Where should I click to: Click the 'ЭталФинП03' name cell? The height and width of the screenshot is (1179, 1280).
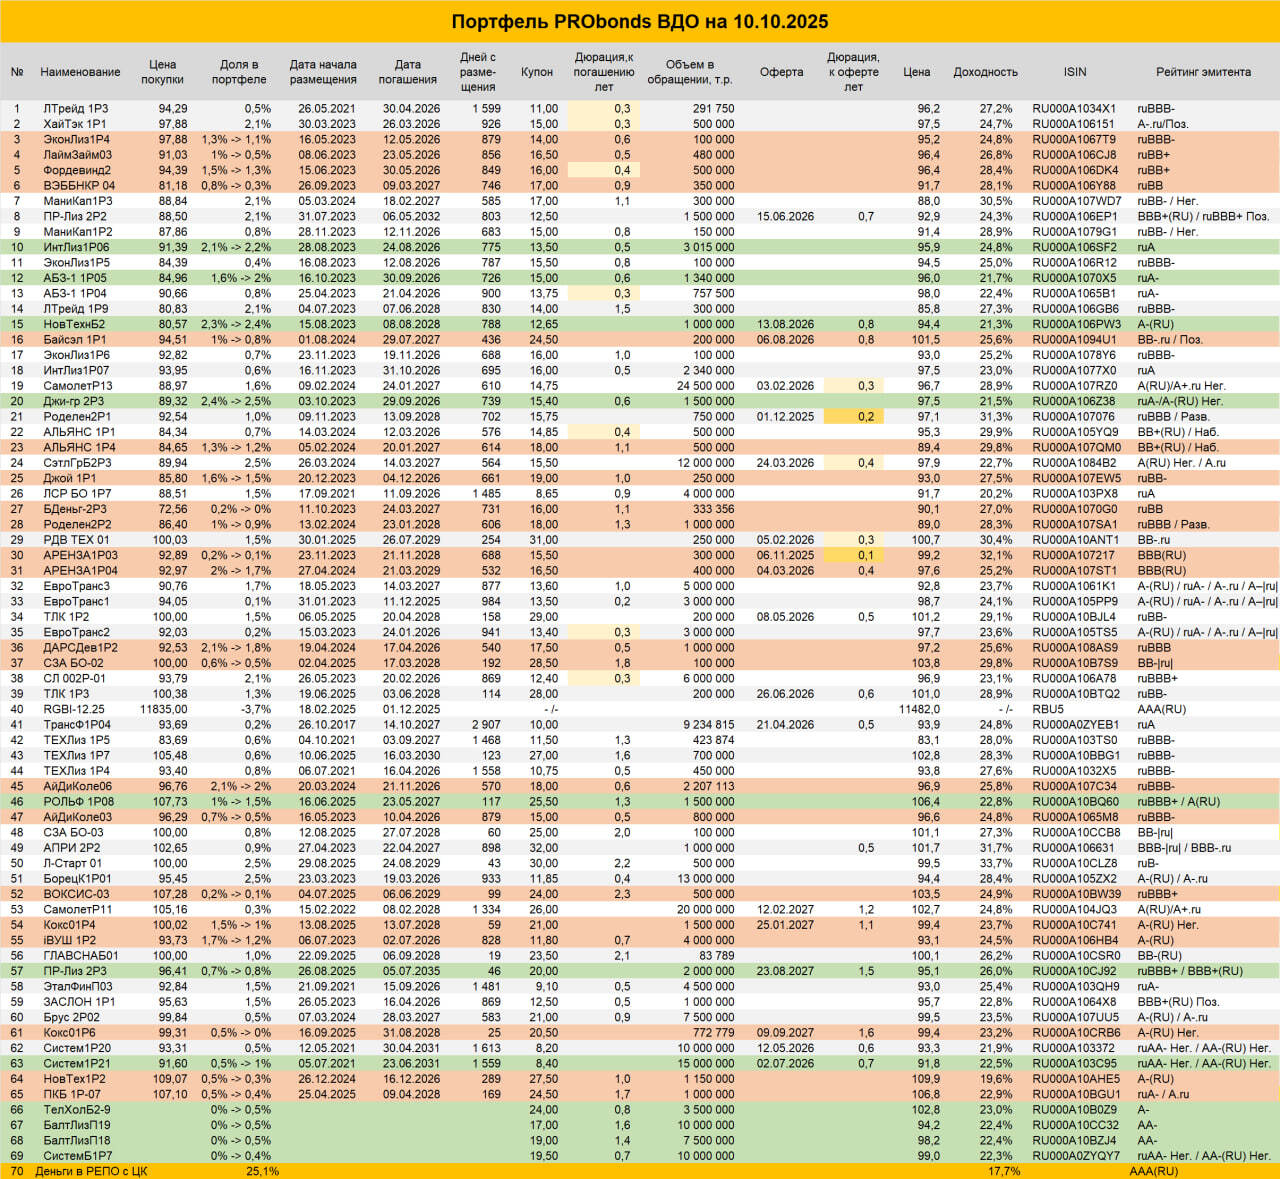coord(78,987)
